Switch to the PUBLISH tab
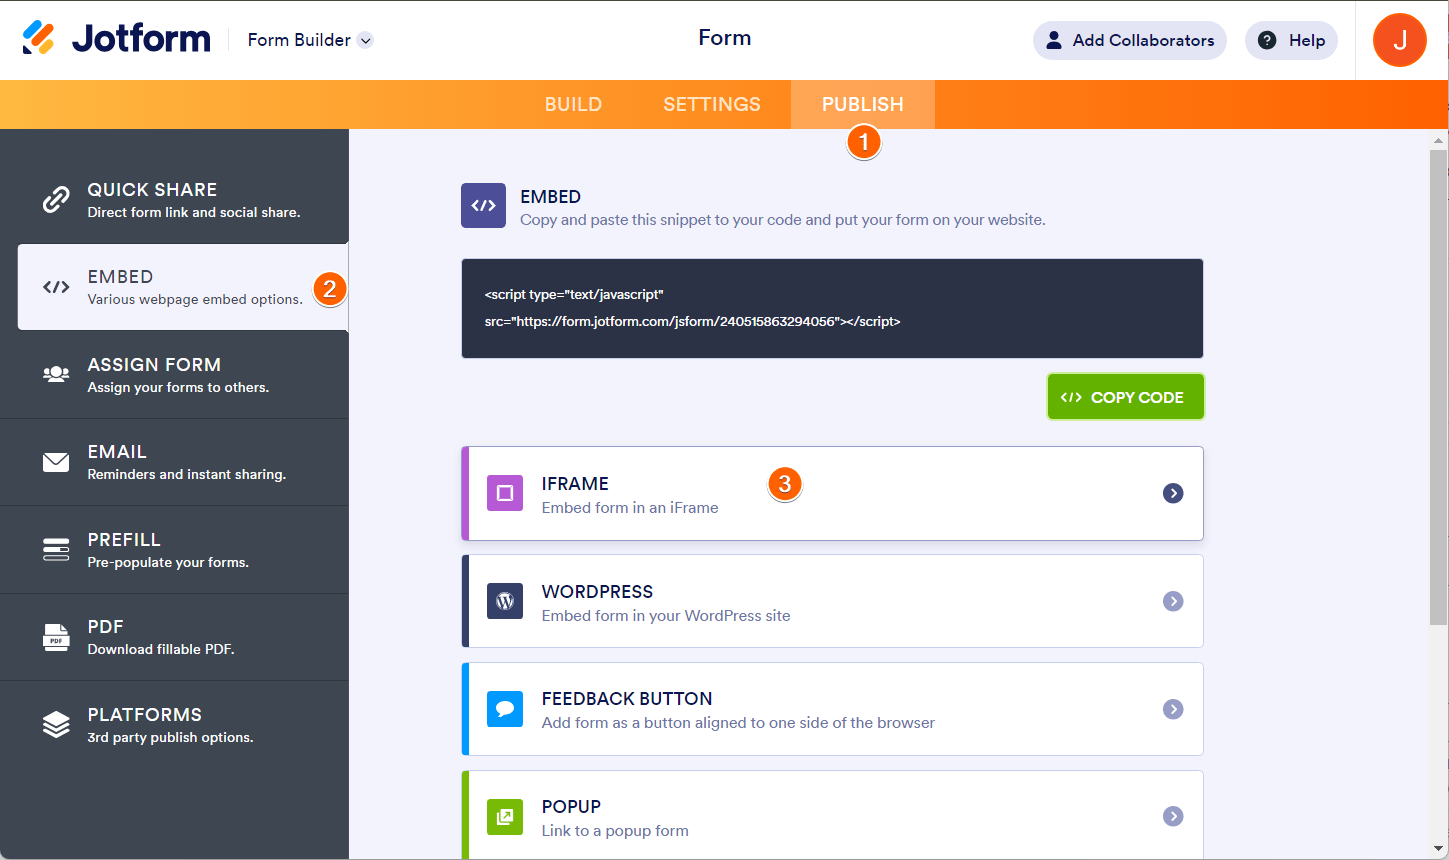Screen dimensions: 1449x860 (x=863, y=104)
